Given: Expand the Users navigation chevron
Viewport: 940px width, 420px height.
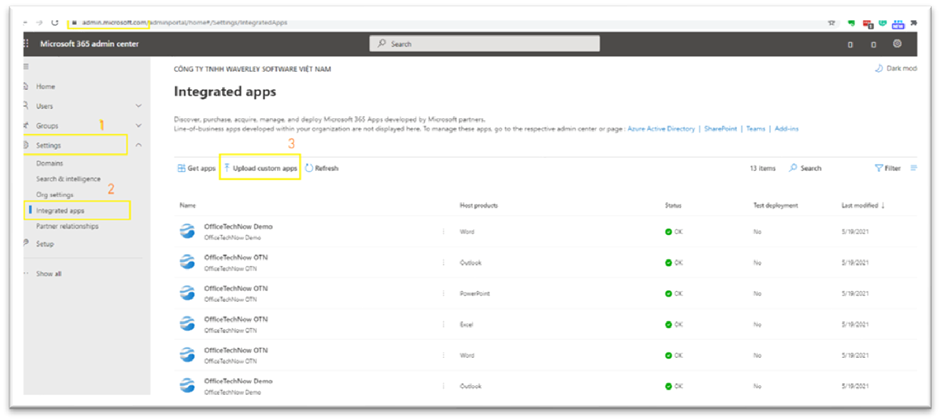Looking at the screenshot, I should [x=138, y=106].
